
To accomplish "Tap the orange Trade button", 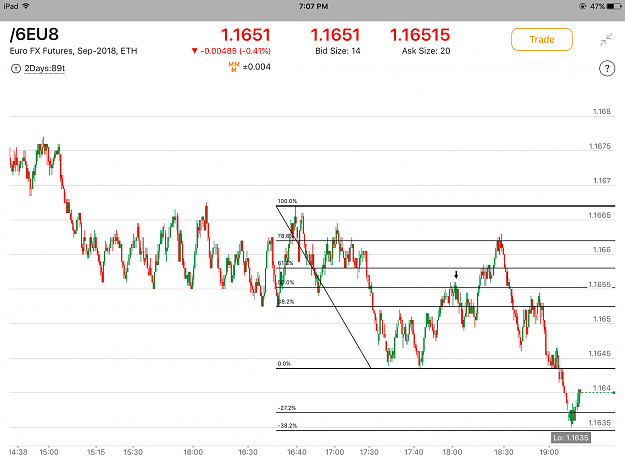I will pos(542,39).
